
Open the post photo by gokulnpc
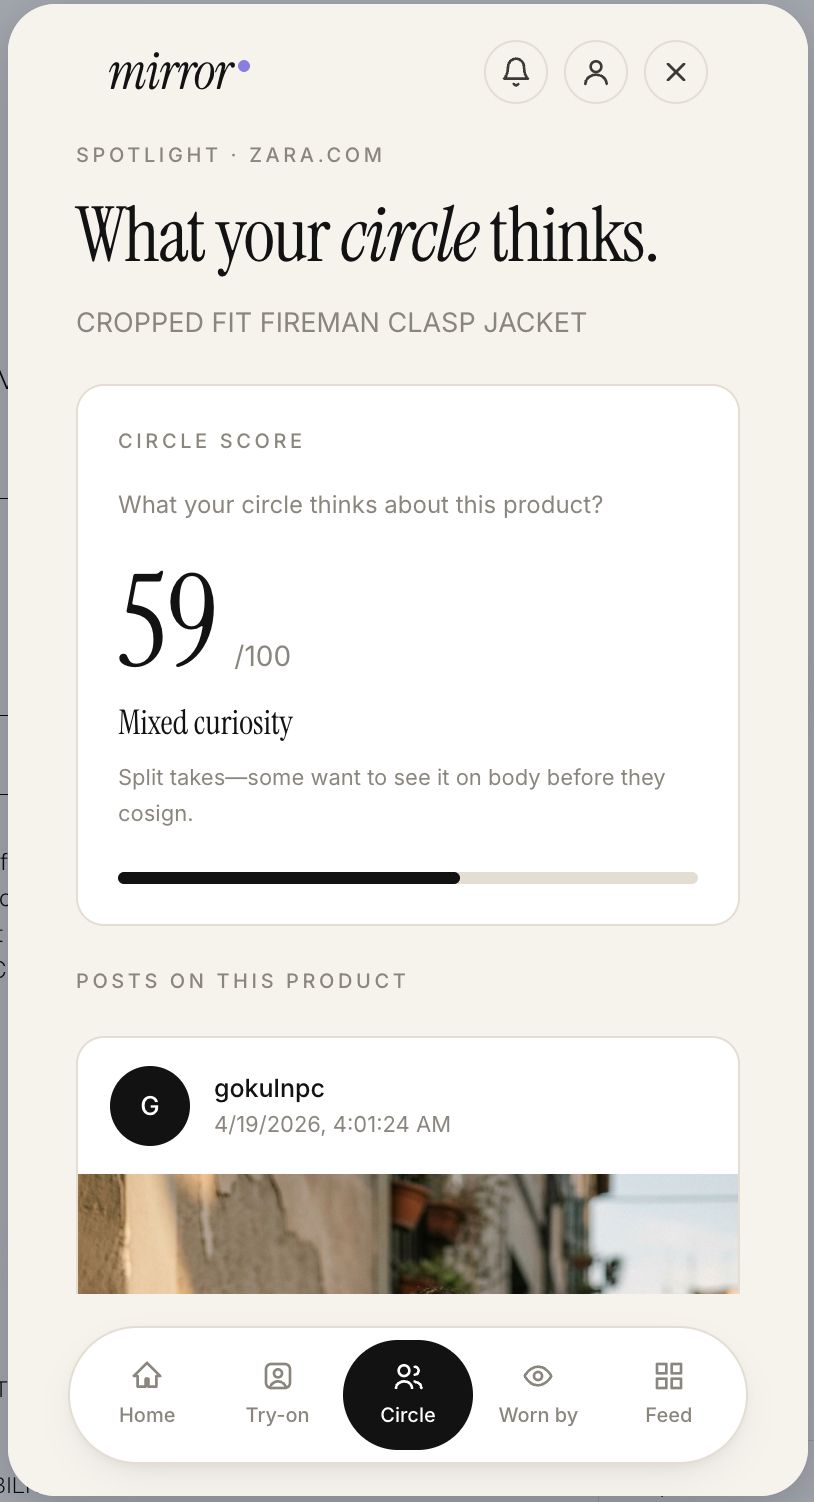click(408, 1234)
